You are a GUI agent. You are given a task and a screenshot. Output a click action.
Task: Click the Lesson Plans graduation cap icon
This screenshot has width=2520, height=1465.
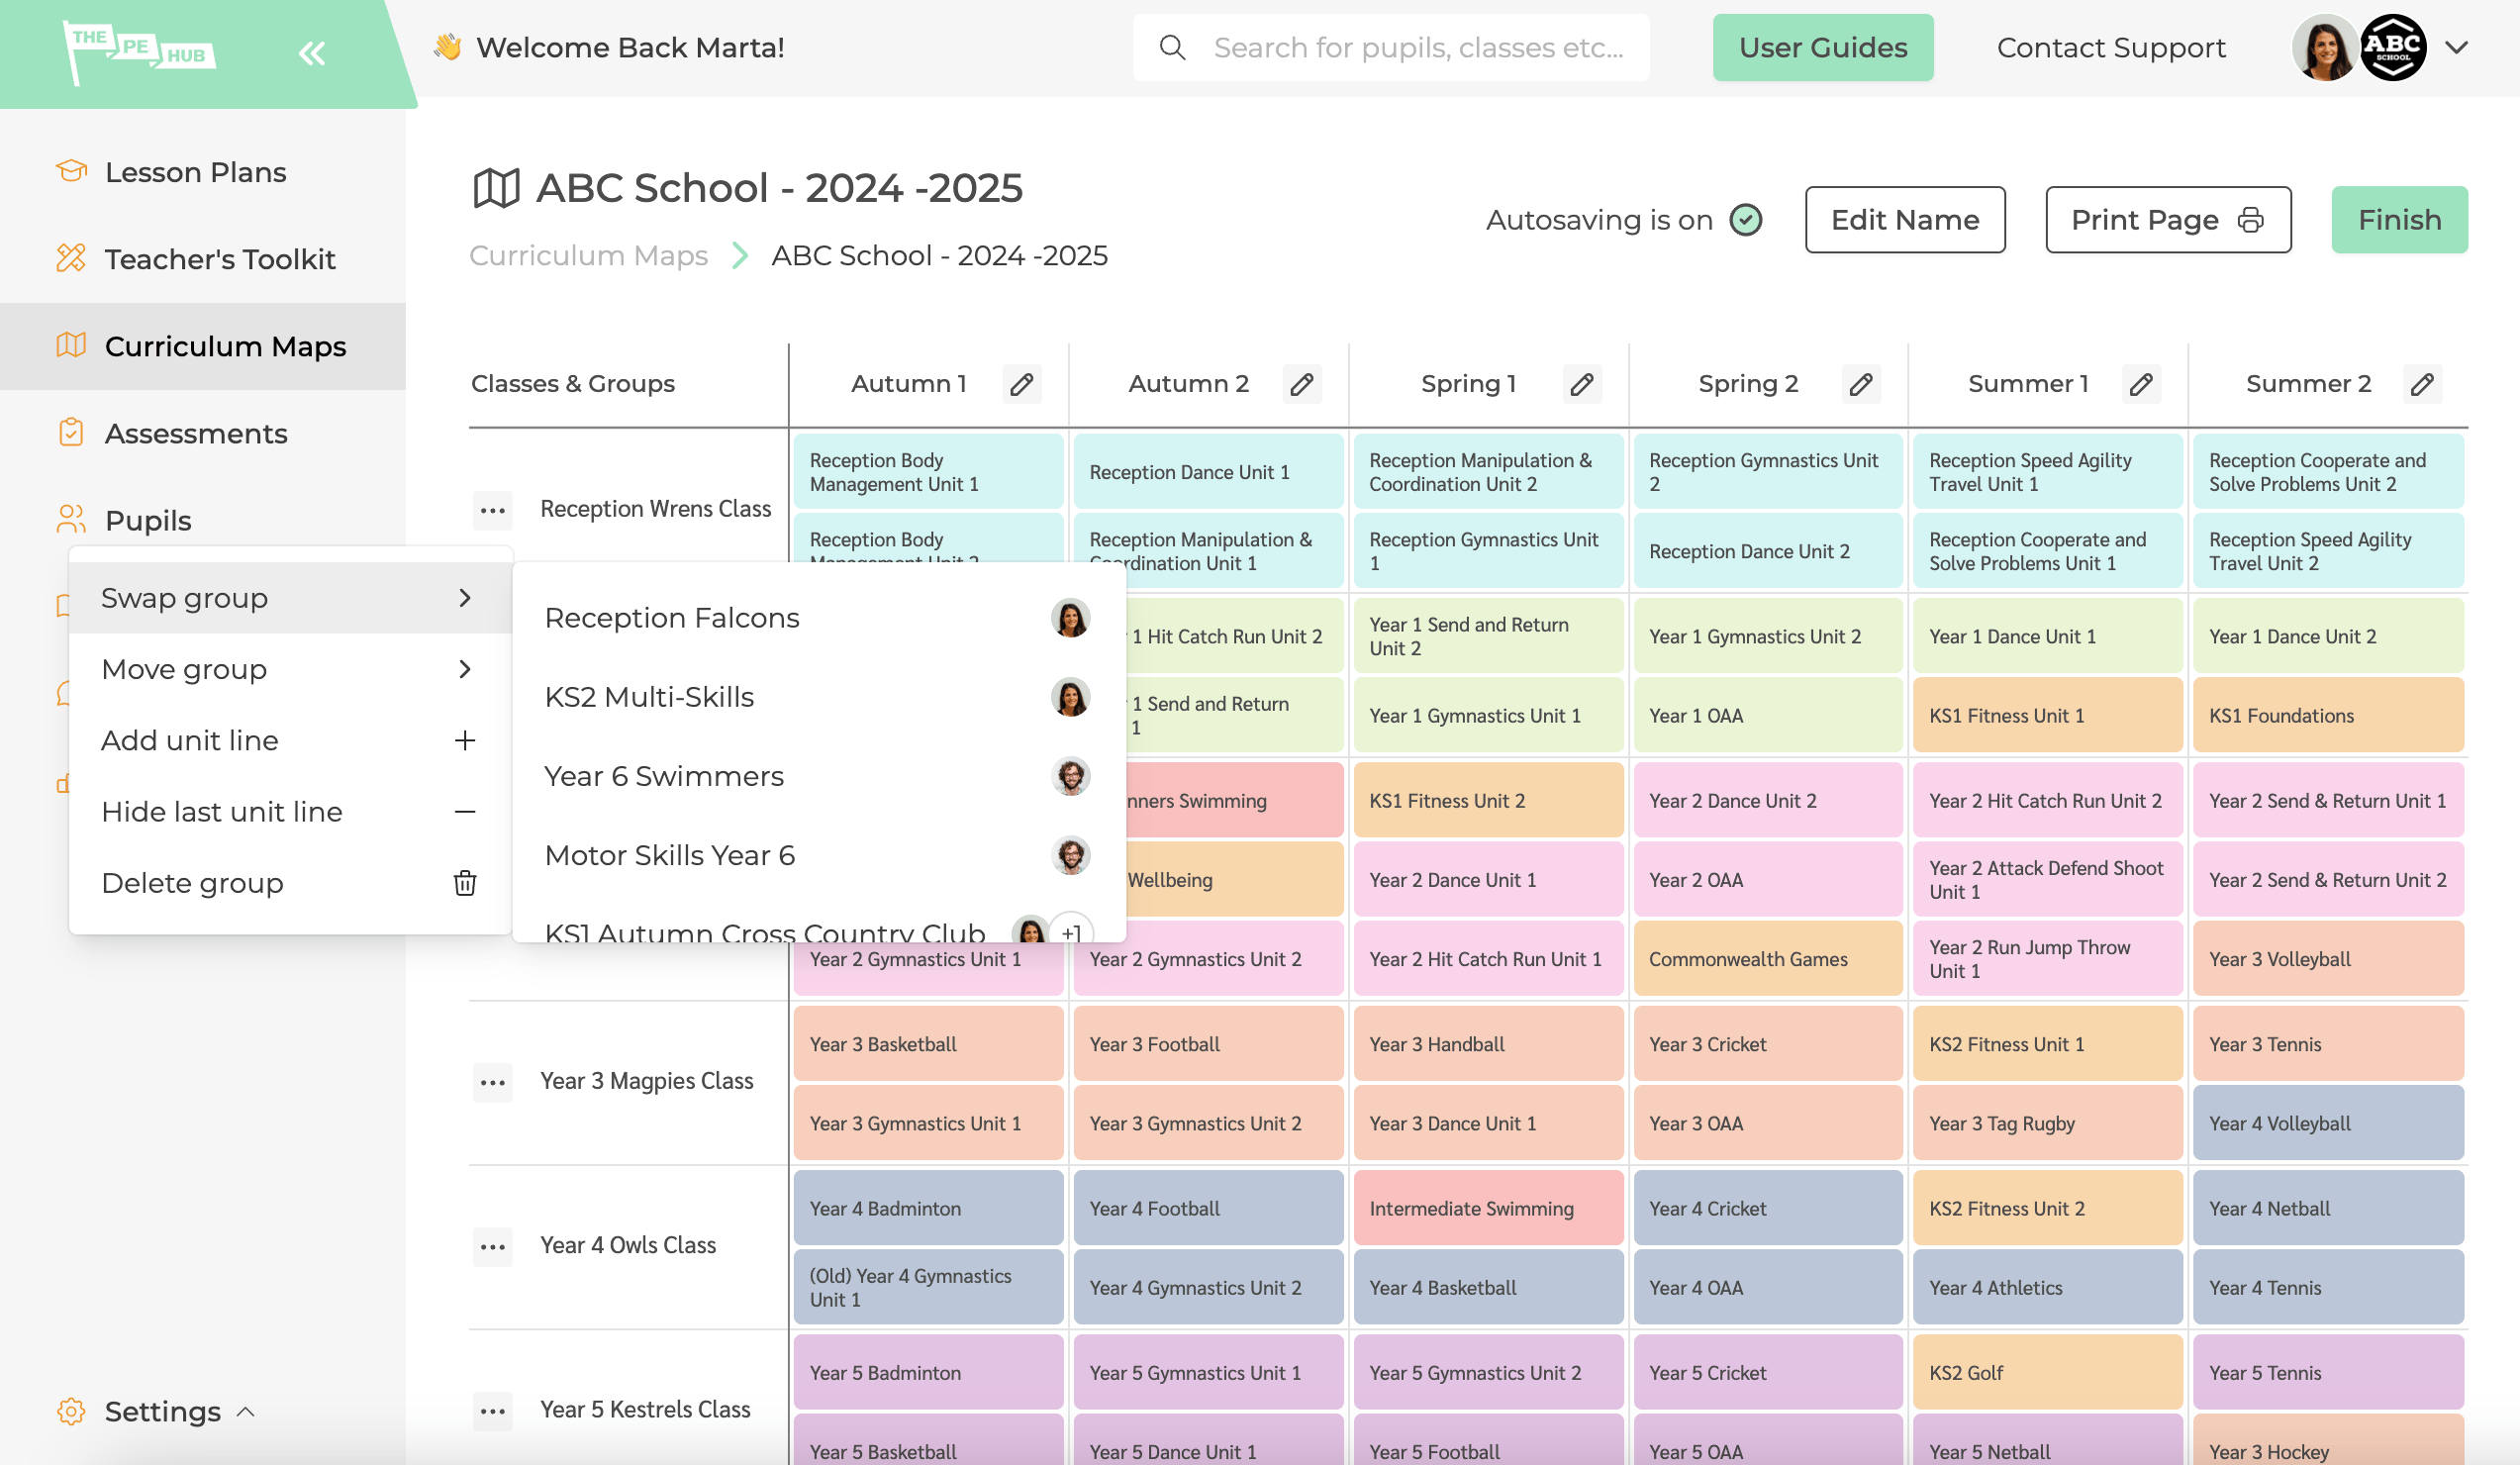(71, 171)
